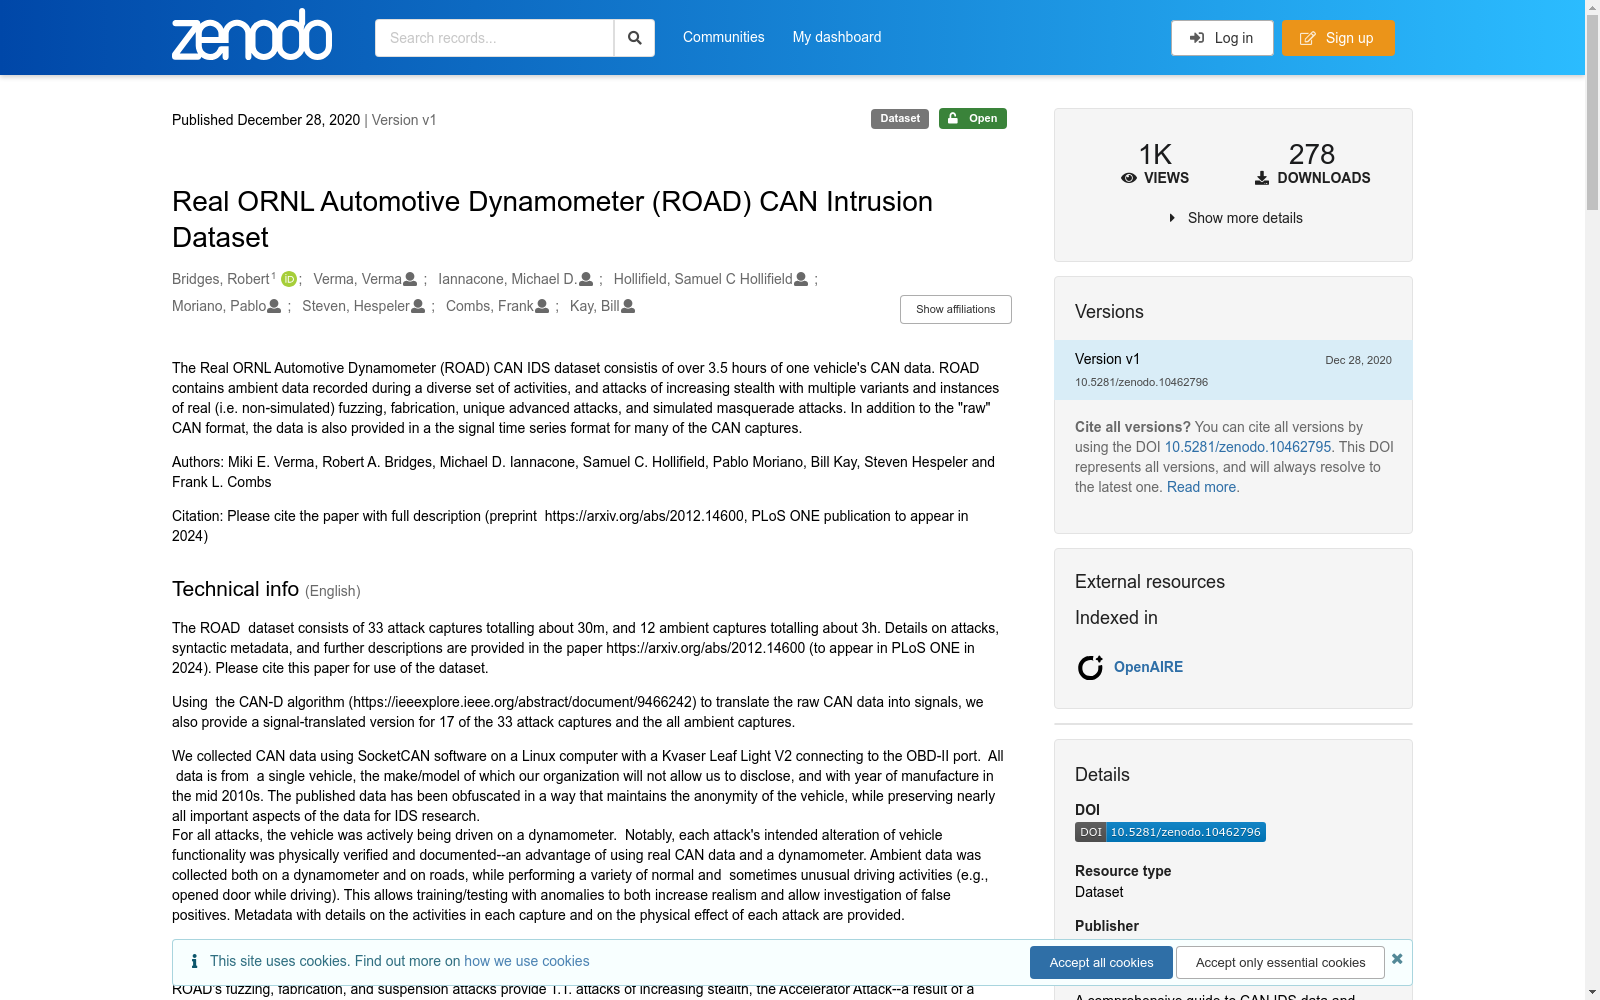Click the Sign up button
This screenshot has height=1000, width=1600.
point(1338,38)
